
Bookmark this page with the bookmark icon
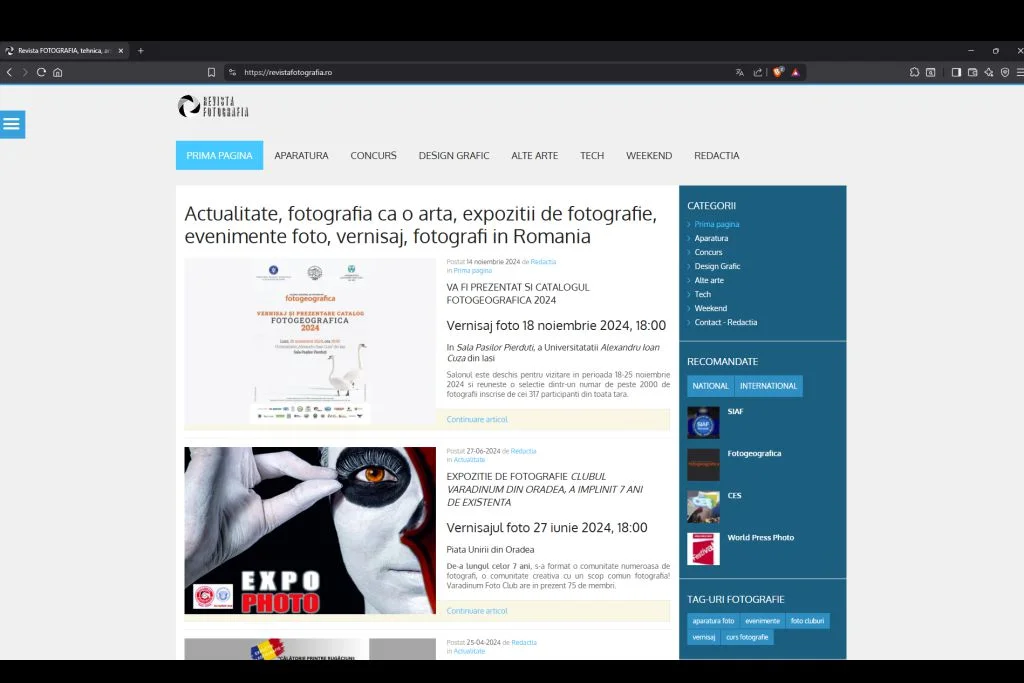[211, 72]
